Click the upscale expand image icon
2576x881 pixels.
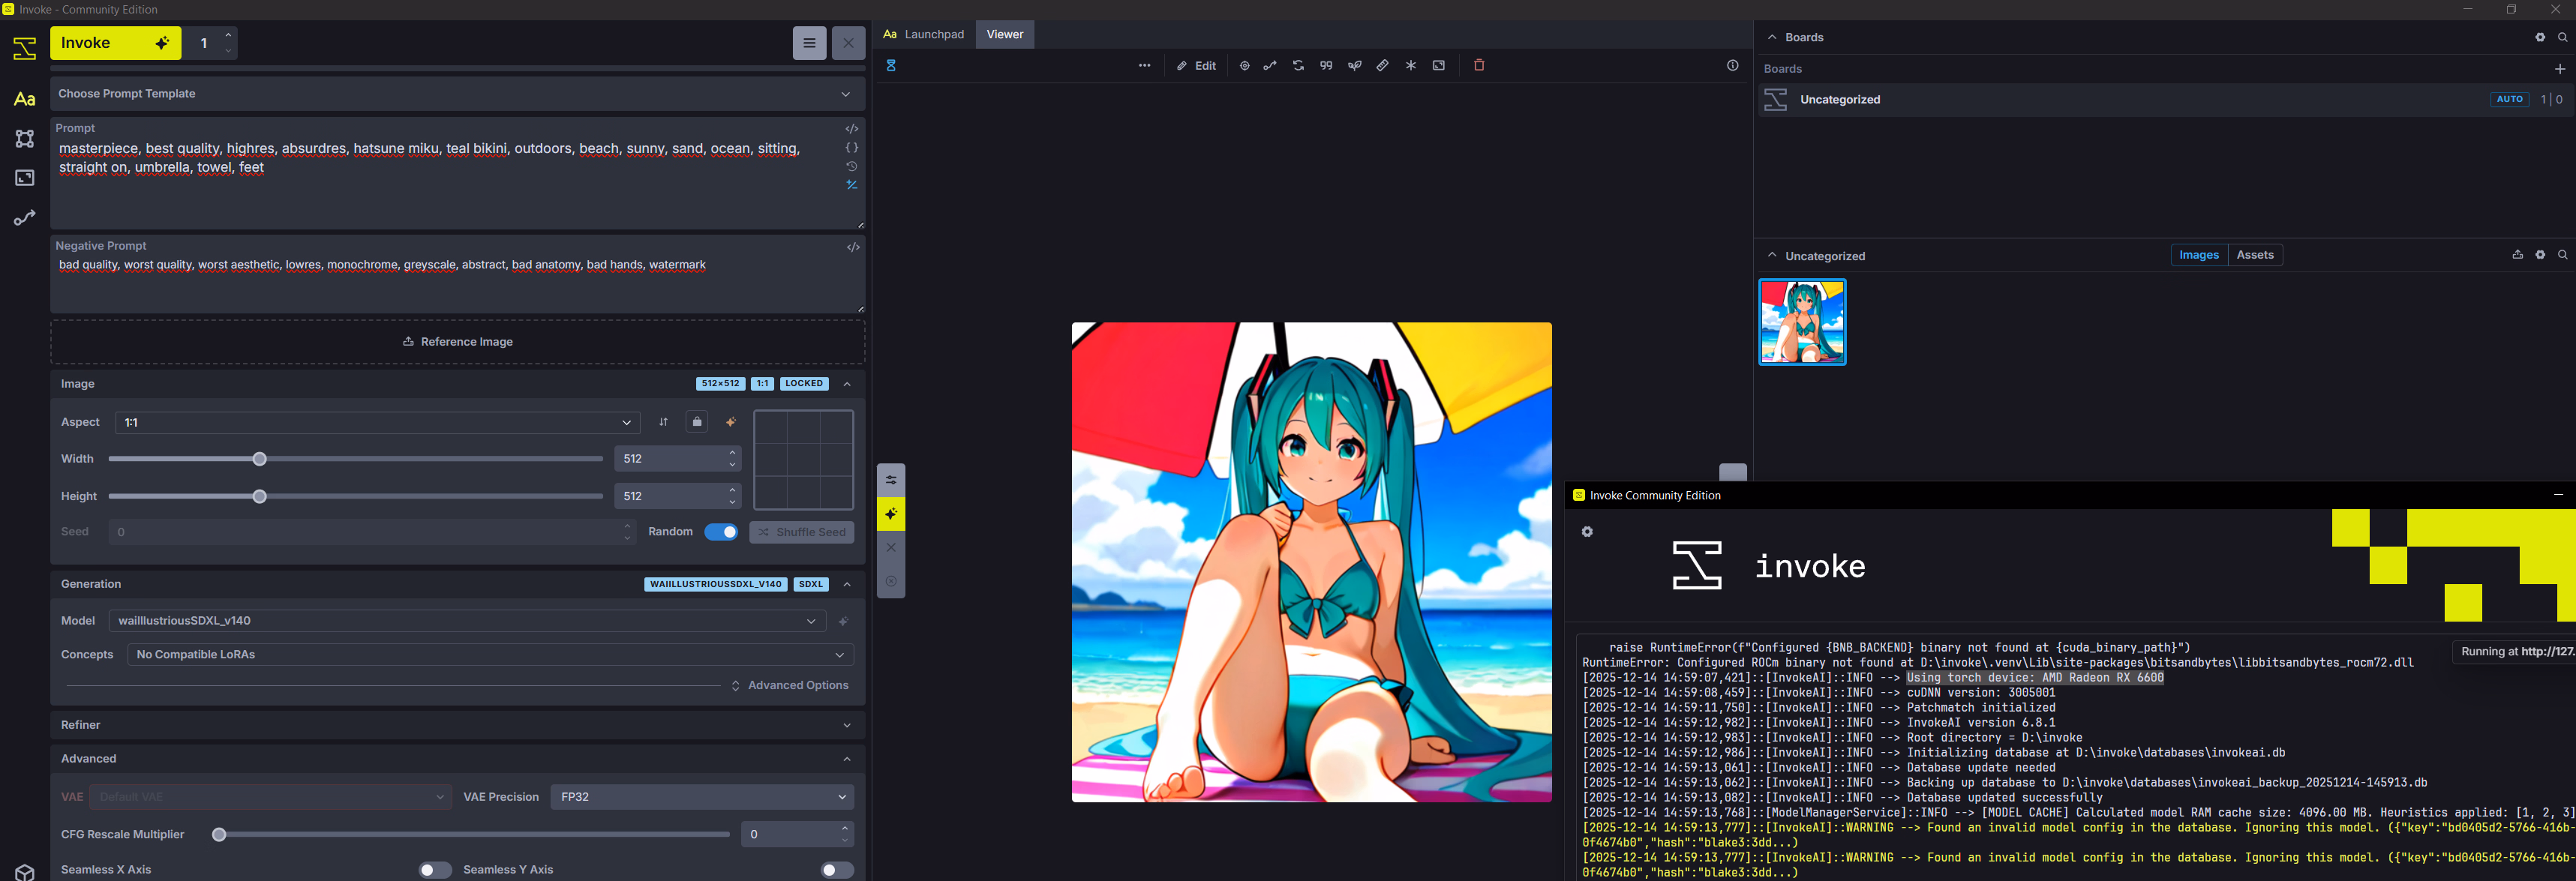[x=1439, y=65]
